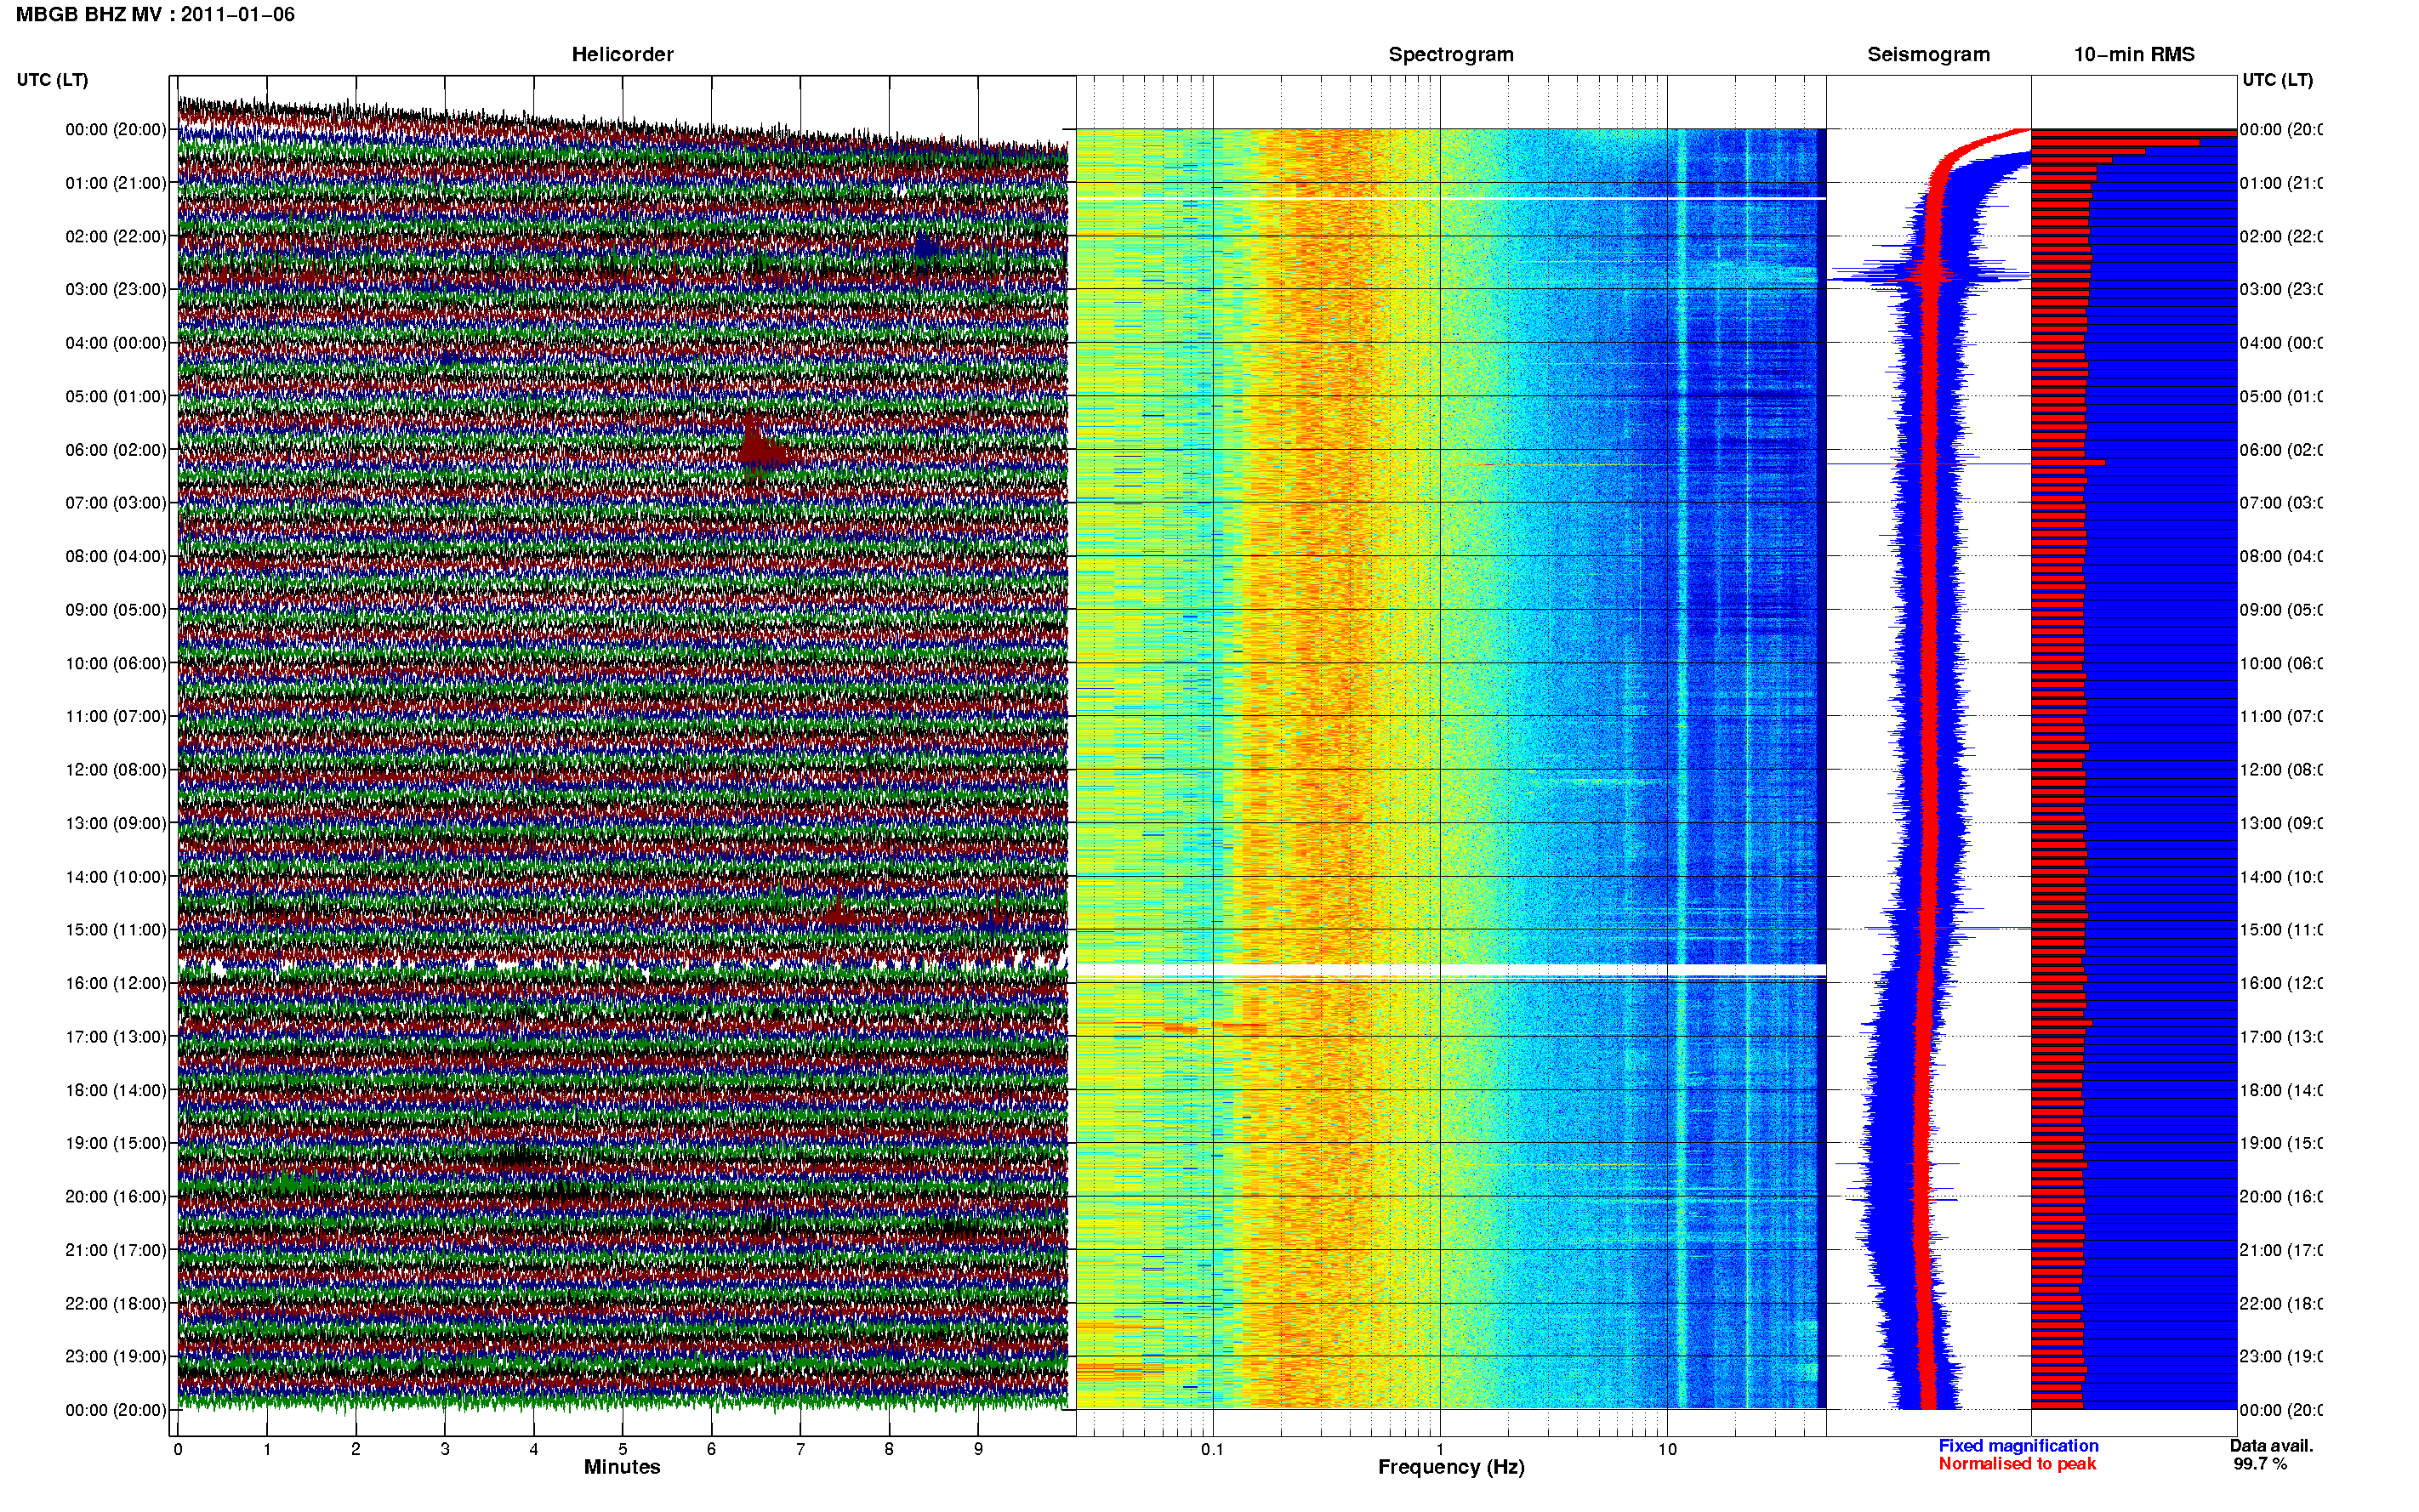The width and height of the screenshot is (2419, 1512).
Task: Click left time label 03:00 (23:00)
Action: (x=116, y=289)
